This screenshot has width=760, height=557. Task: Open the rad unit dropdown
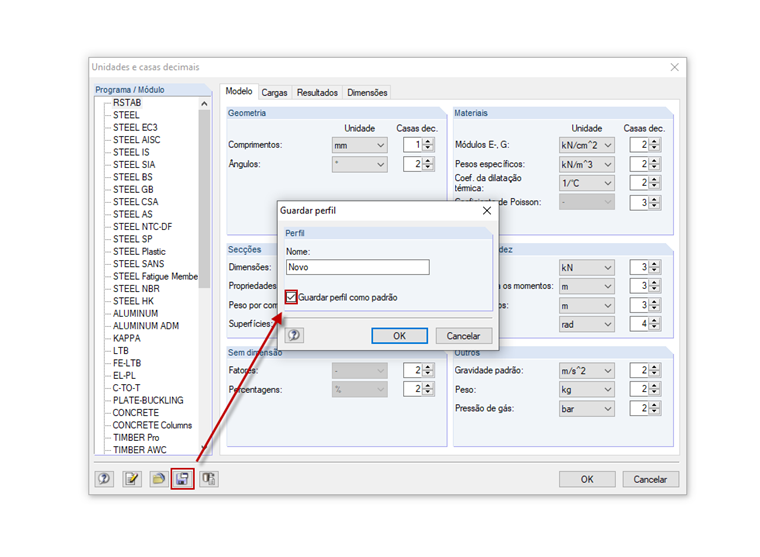(586, 324)
